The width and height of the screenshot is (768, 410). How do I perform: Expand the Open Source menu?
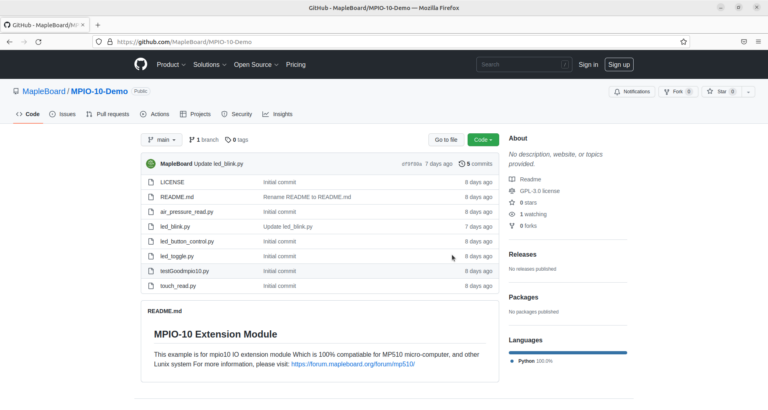coord(256,64)
